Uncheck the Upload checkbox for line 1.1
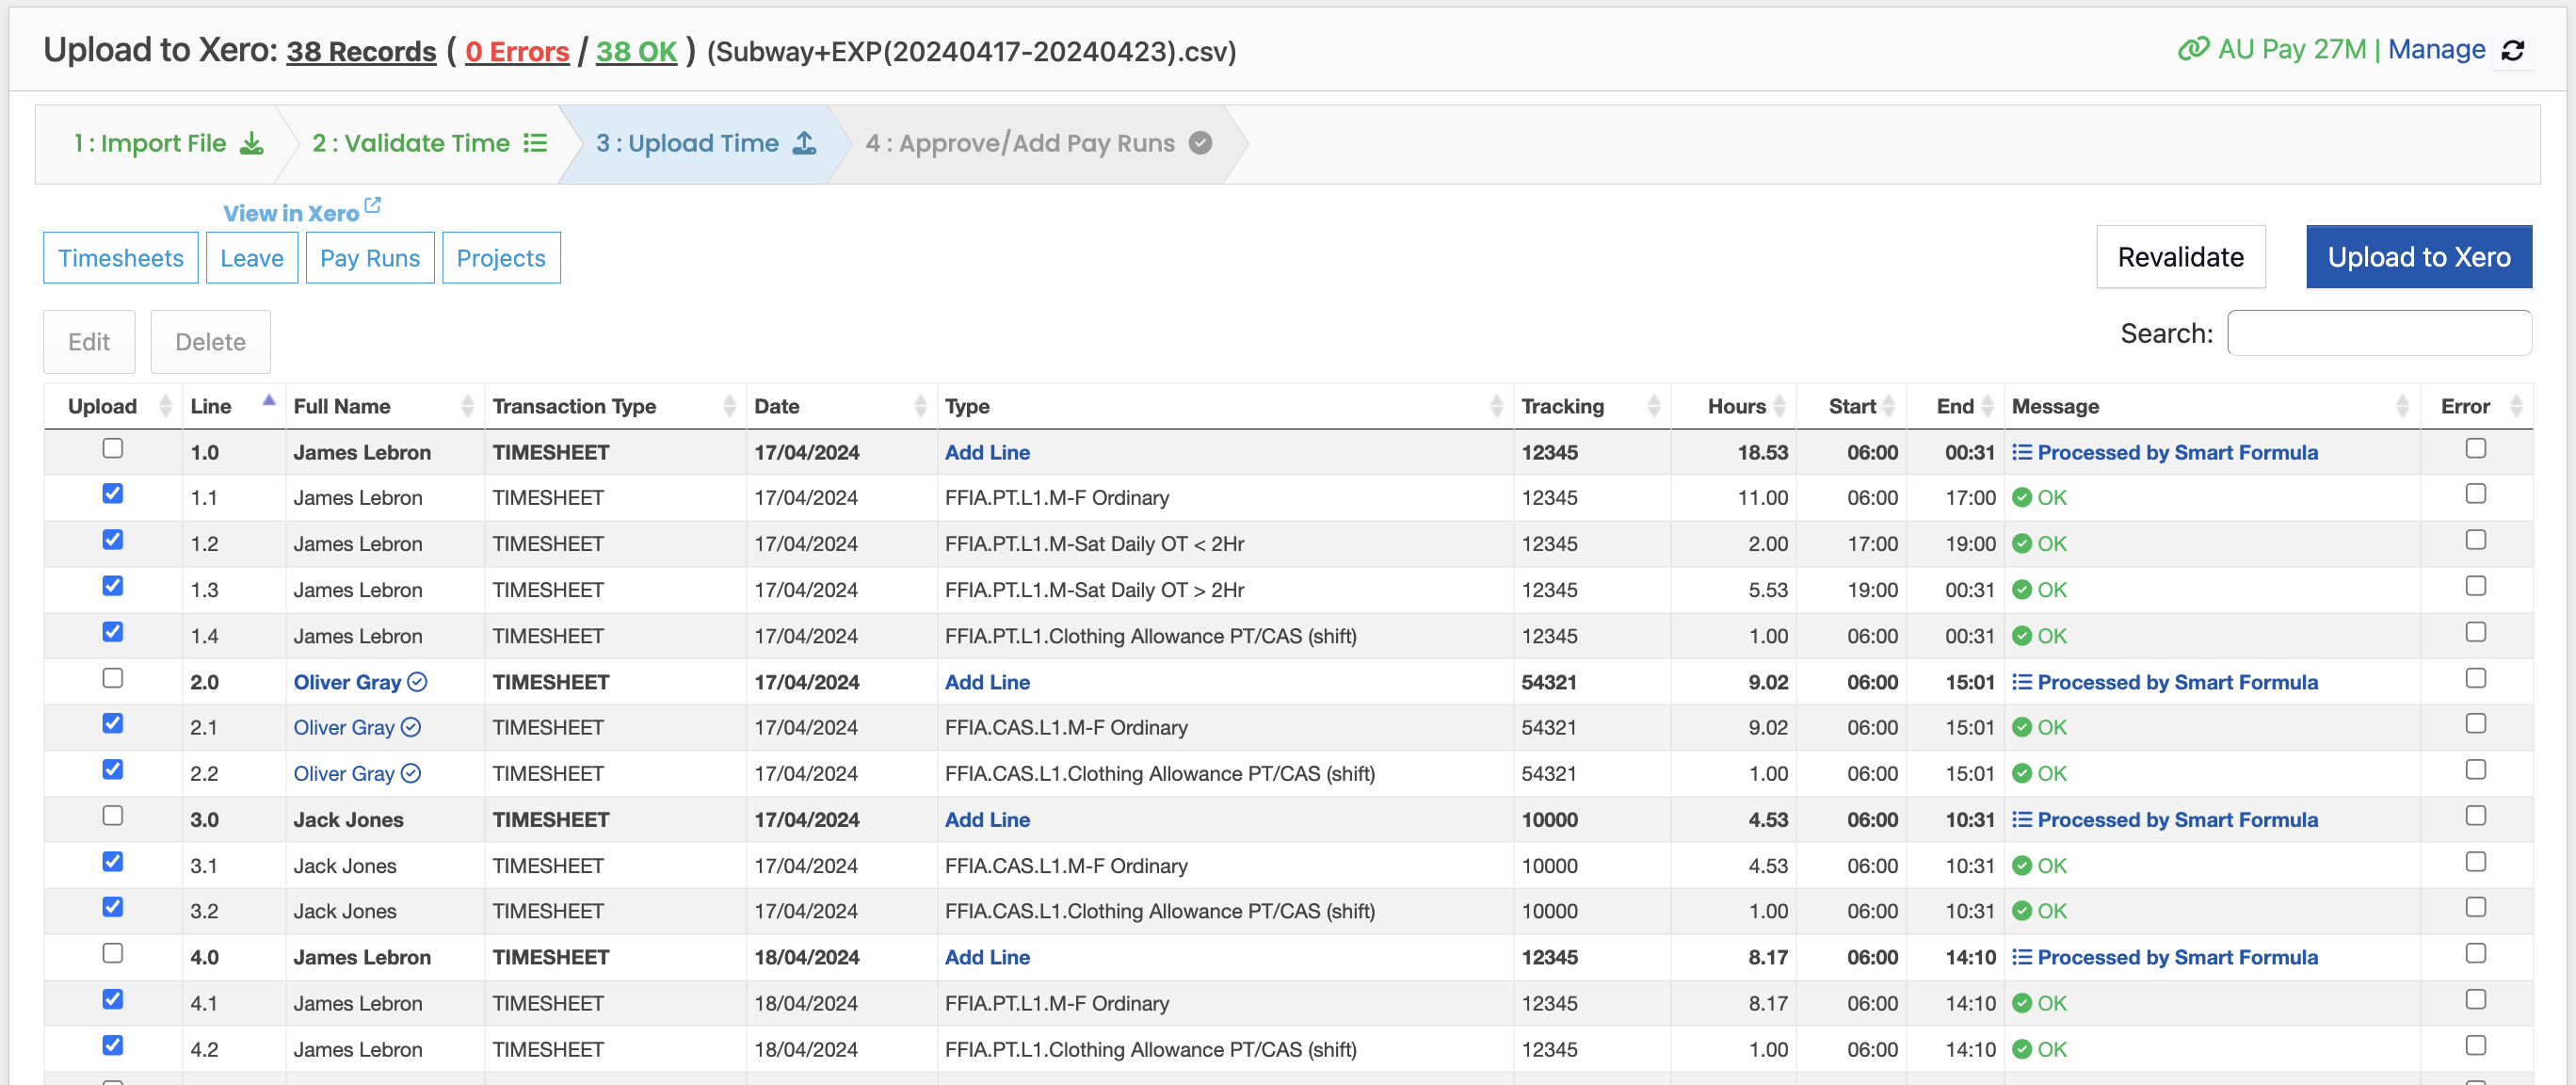2576x1085 pixels. pos(113,494)
